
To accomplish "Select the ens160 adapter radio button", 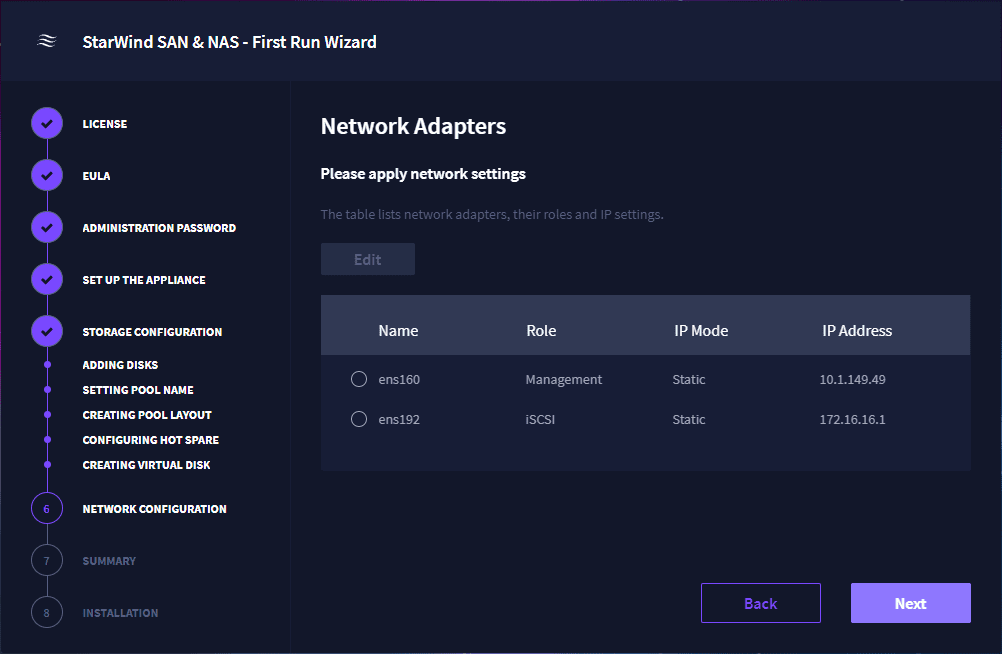I will [359, 379].
